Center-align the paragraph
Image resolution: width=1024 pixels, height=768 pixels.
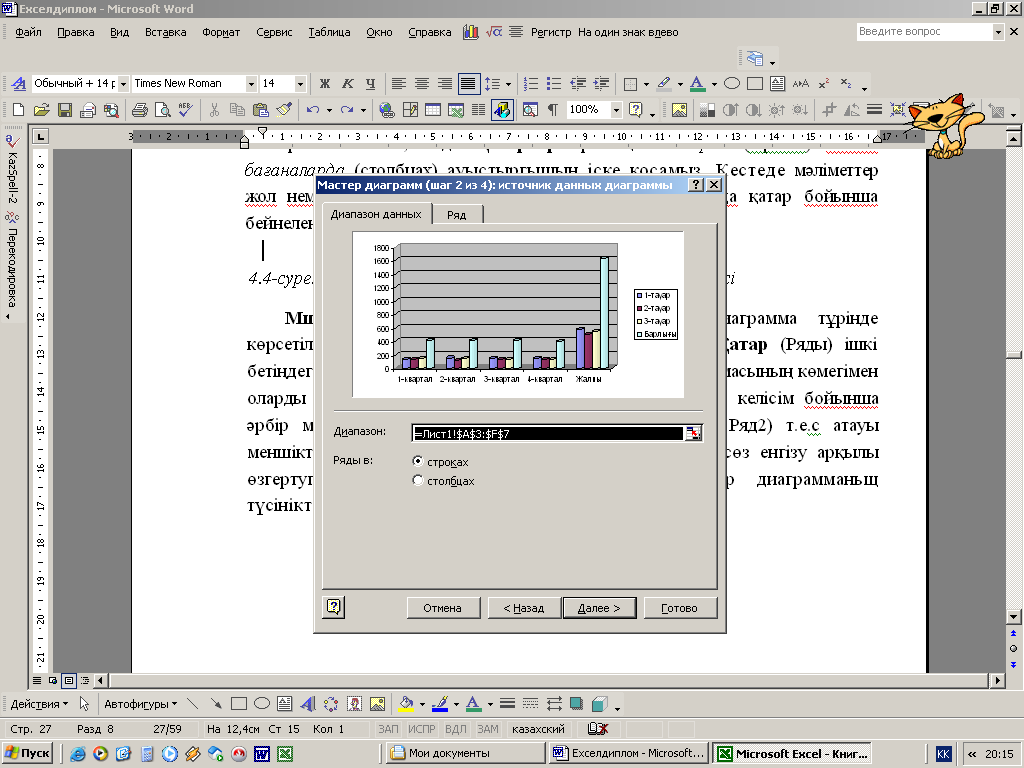point(422,84)
